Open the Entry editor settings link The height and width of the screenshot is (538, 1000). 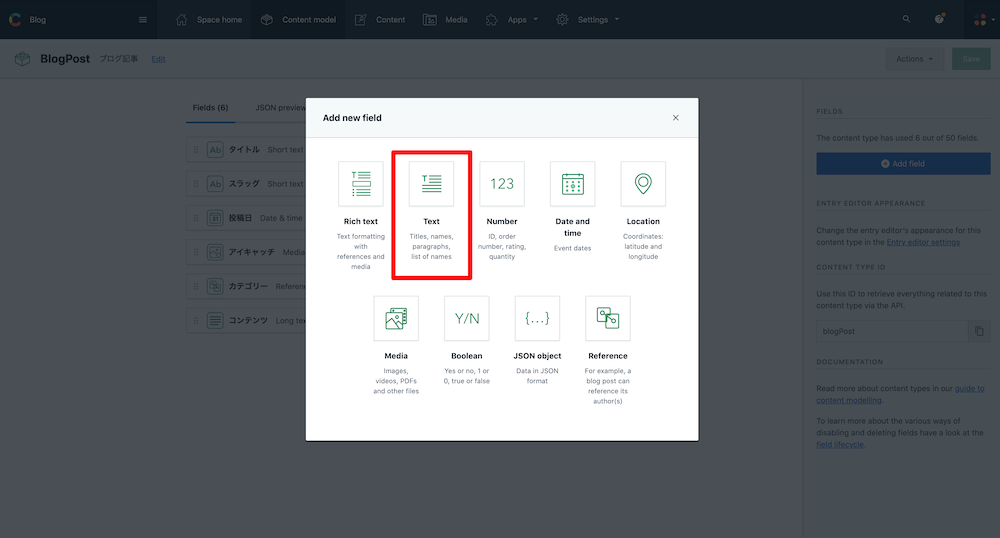coord(923,242)
